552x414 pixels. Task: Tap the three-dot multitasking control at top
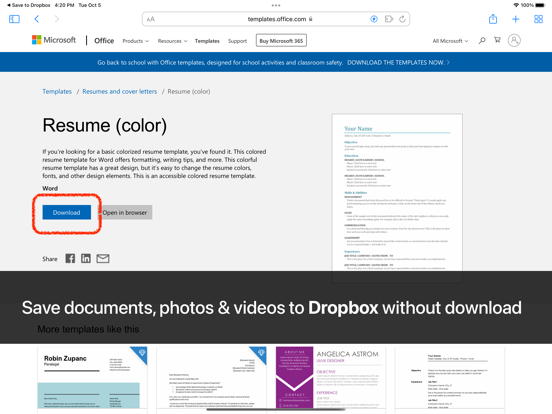coord(276,5)
